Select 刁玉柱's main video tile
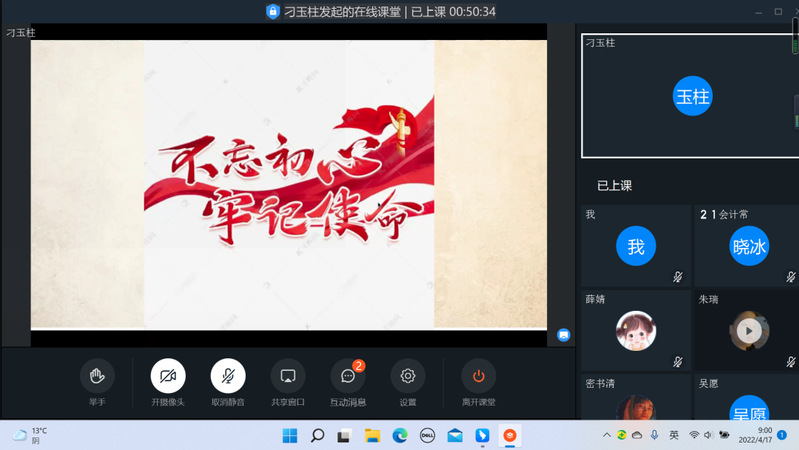Screen dimensions: 799x450 [x=691, y=96]
